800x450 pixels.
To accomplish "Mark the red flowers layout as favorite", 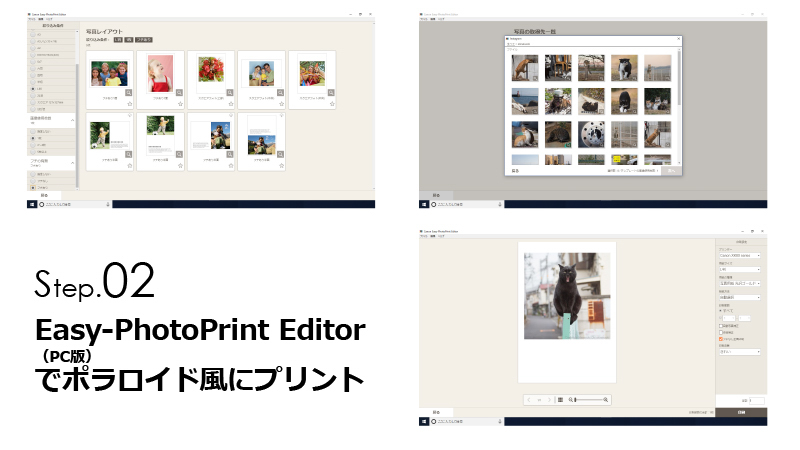I will [x=231, y=104].
